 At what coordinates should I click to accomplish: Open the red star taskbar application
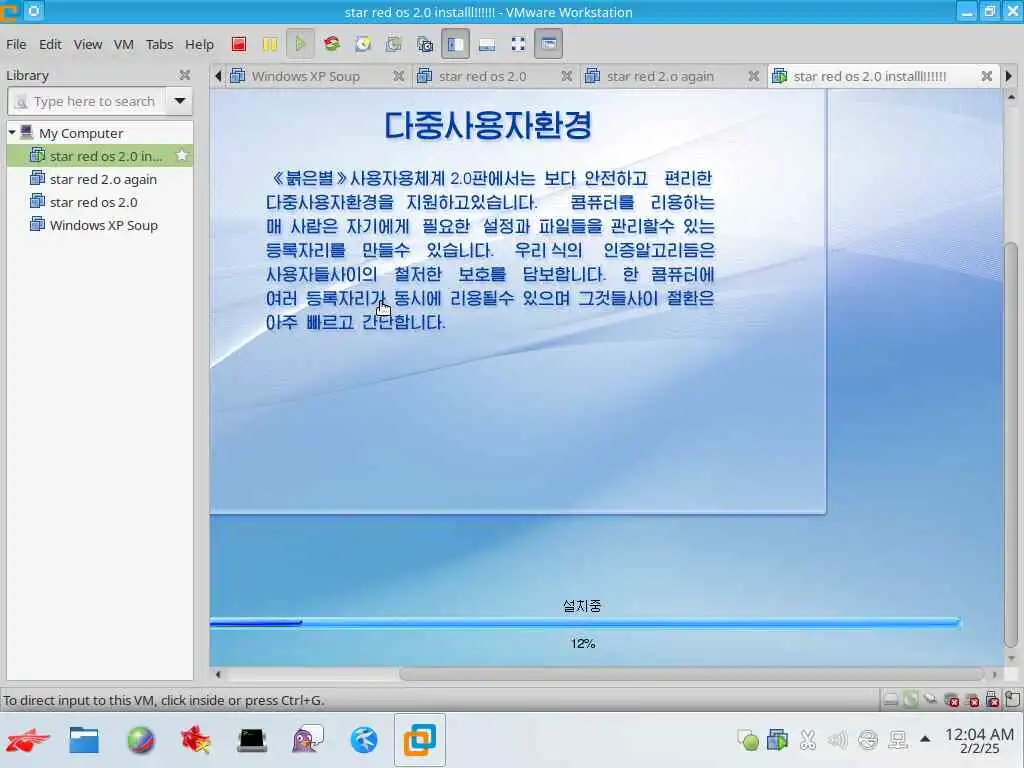click(196, 740)
